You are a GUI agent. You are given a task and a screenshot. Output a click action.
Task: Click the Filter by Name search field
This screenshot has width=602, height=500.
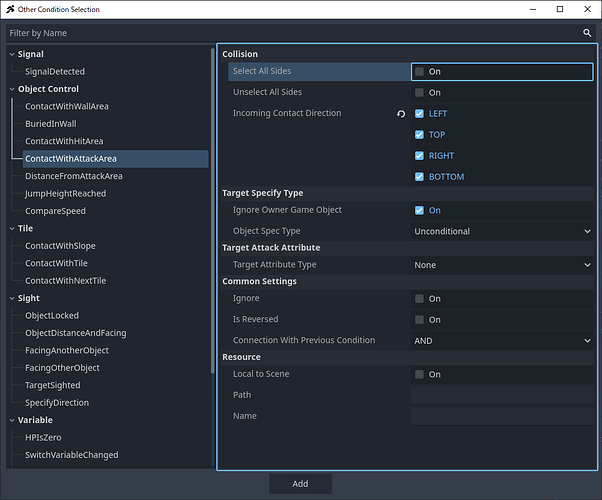290,32
